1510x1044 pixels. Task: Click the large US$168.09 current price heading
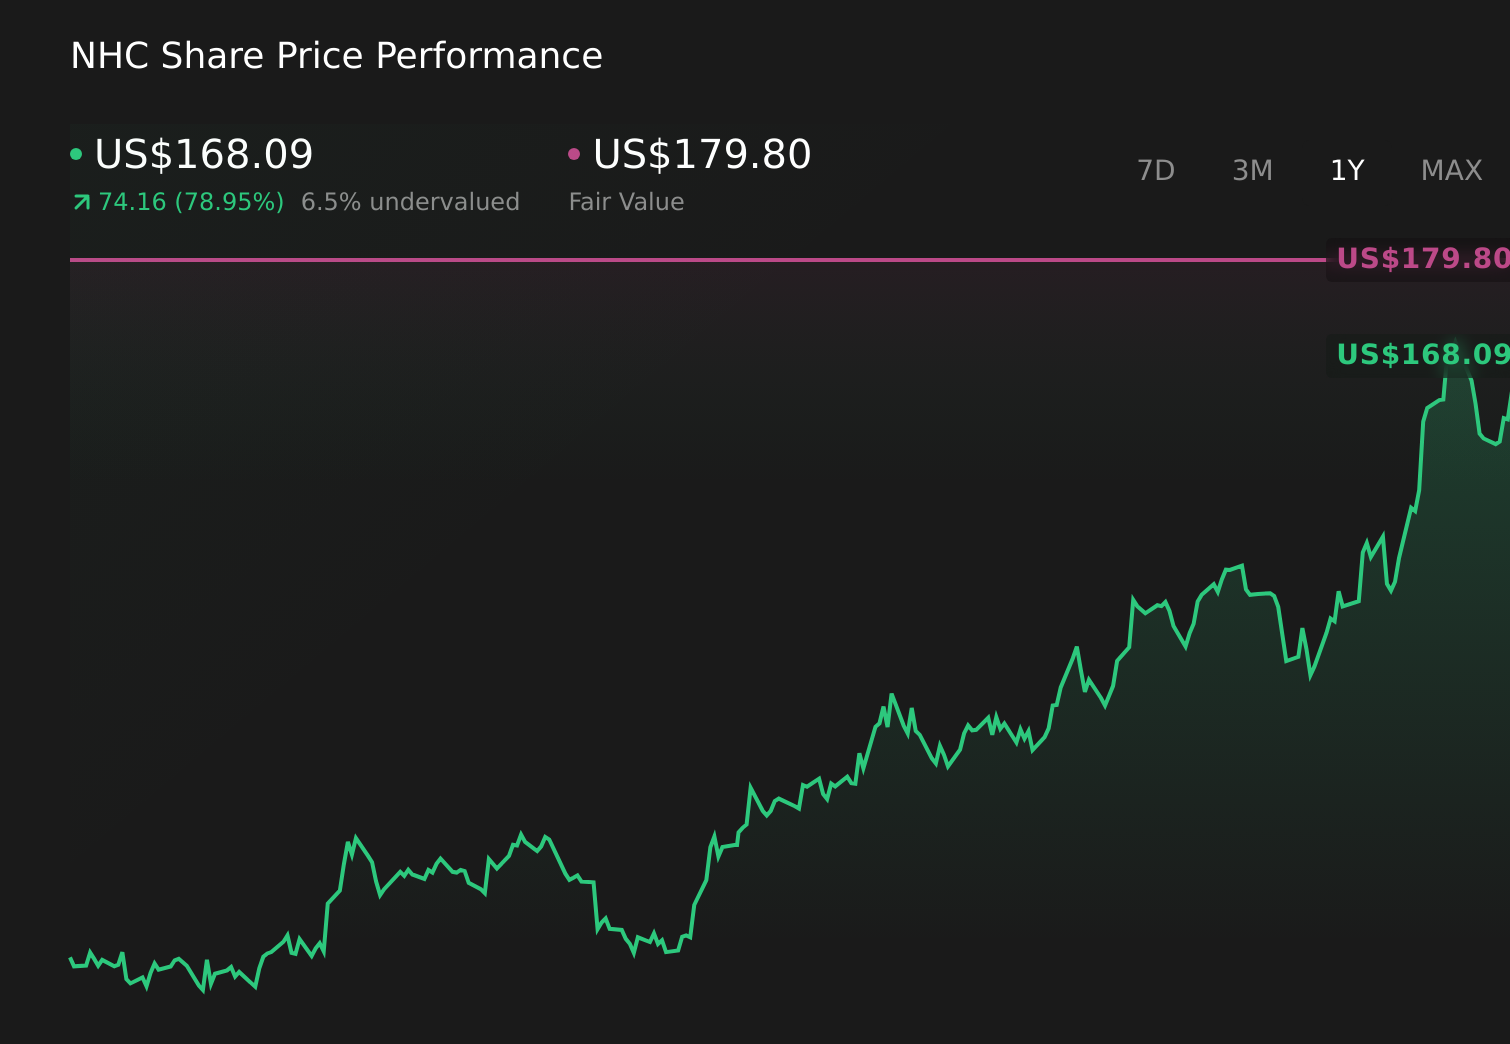click(204, 155)
